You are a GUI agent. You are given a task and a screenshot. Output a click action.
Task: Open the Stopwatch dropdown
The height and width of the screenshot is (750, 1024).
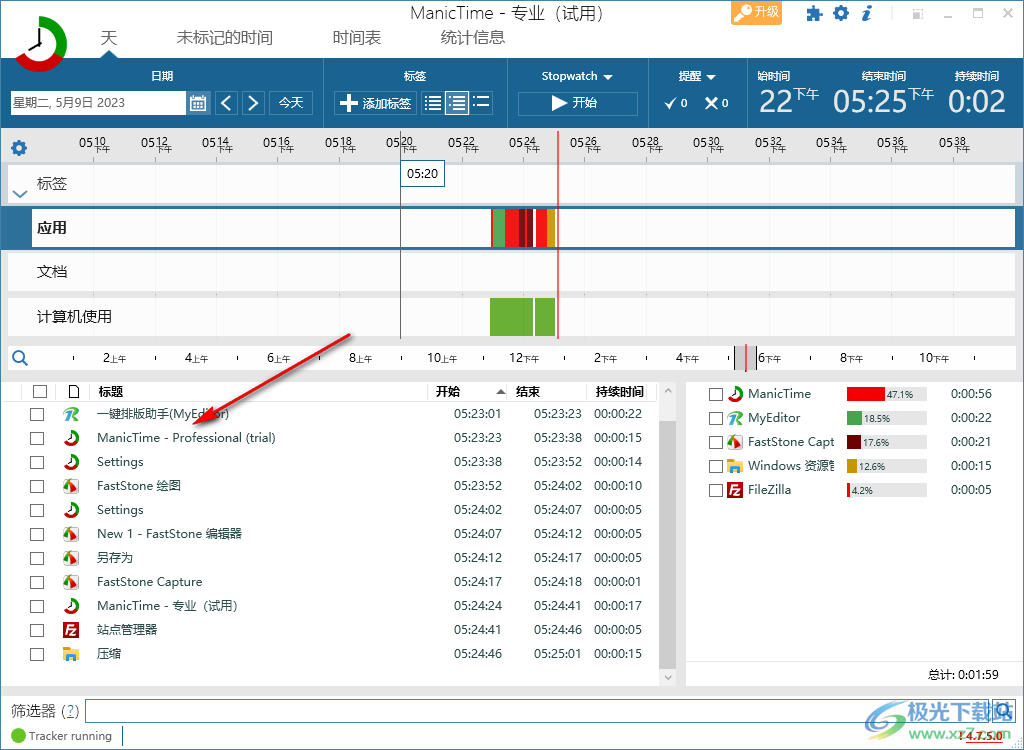(577, 76)
